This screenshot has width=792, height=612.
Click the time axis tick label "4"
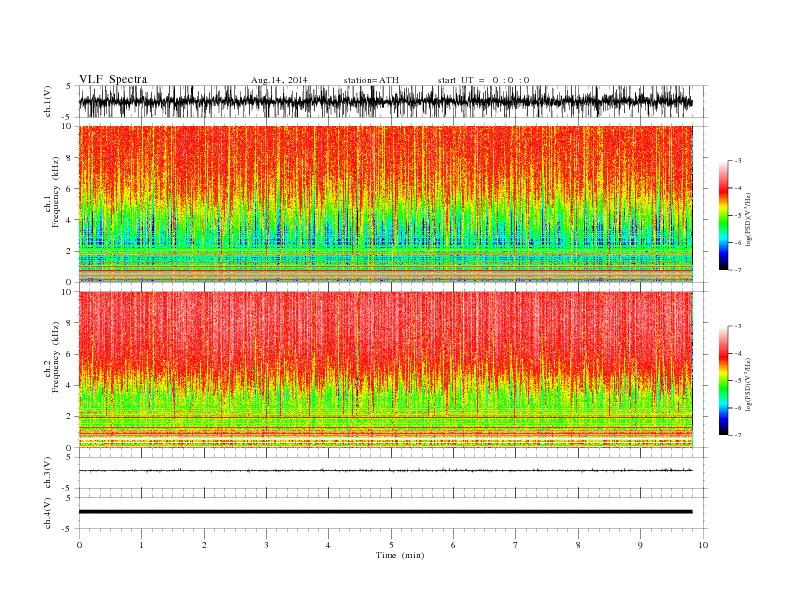pos(328,545)
